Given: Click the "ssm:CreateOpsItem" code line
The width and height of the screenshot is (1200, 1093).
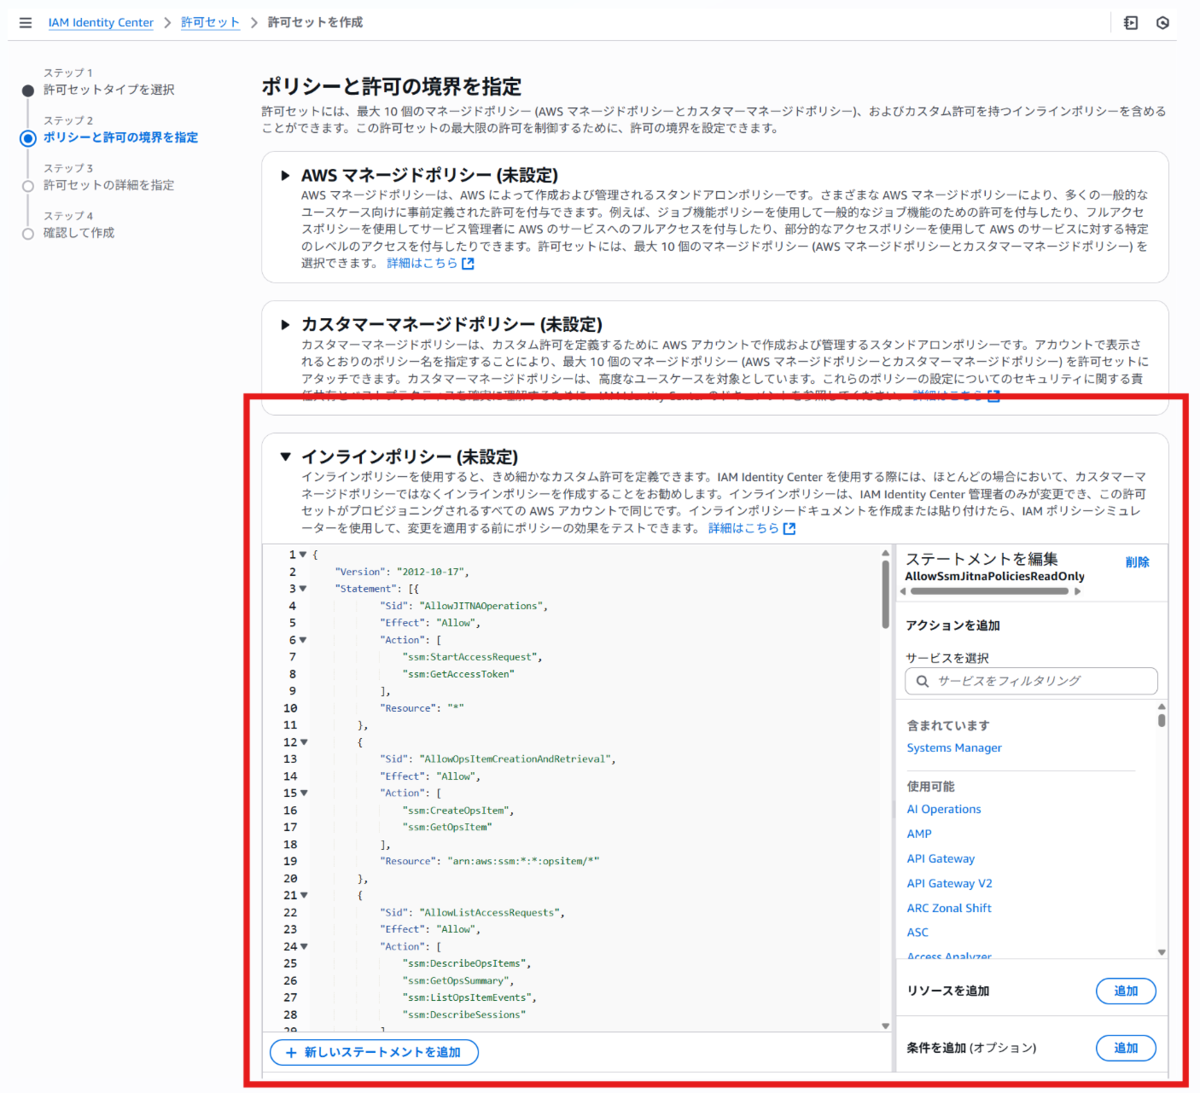Looking at the screenshot, I should [x=458, y=811].
